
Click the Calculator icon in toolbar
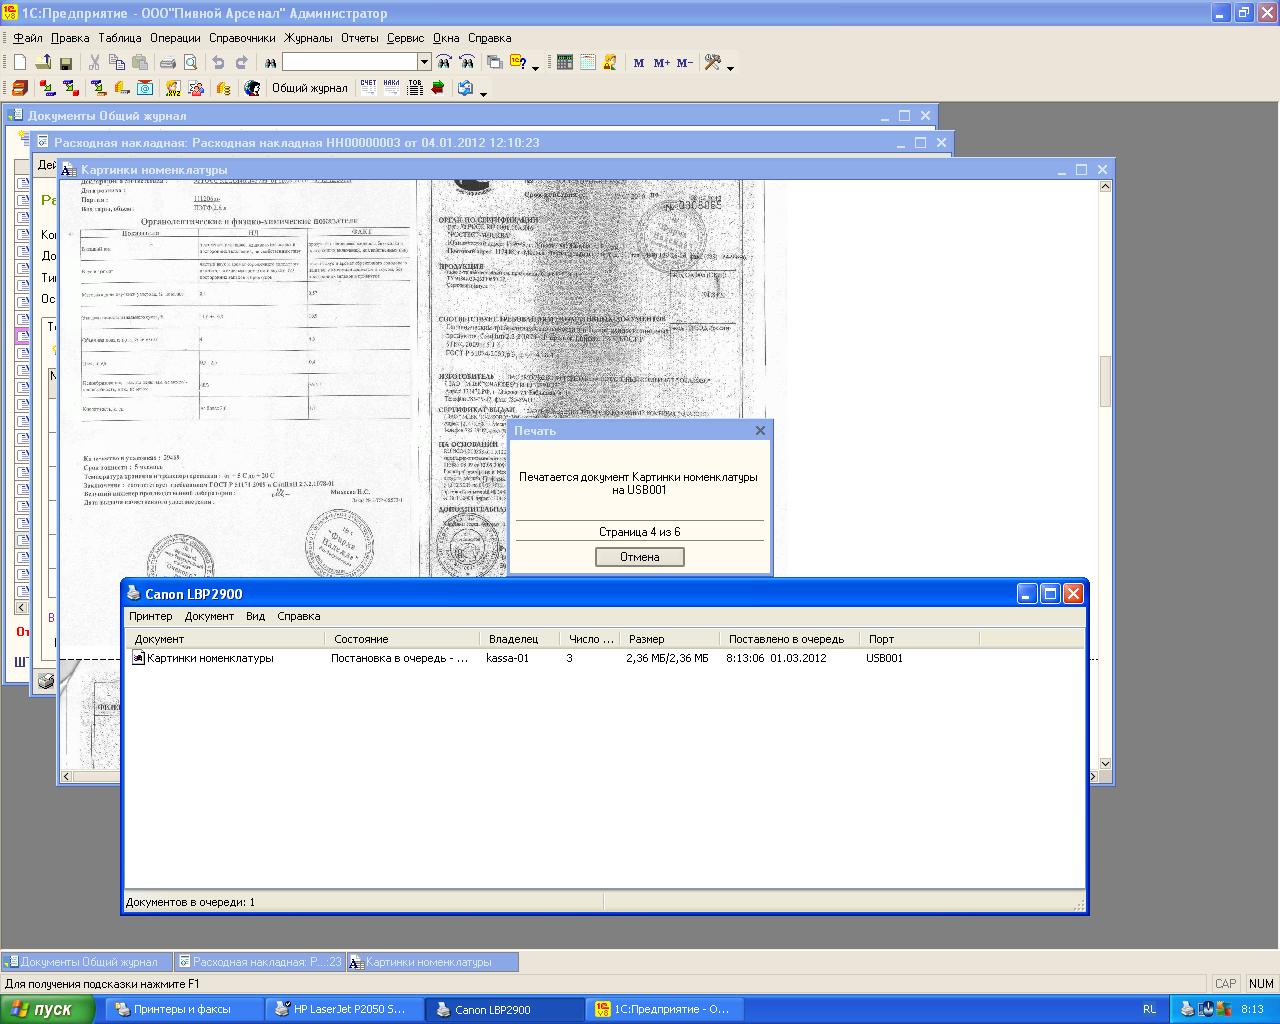[565, 62]
